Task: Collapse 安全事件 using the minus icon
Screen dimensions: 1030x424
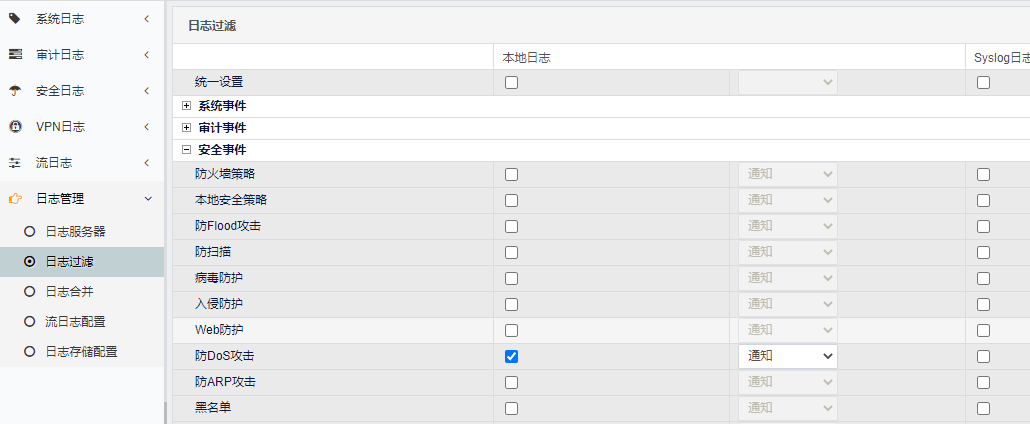Action: (187, 150)
